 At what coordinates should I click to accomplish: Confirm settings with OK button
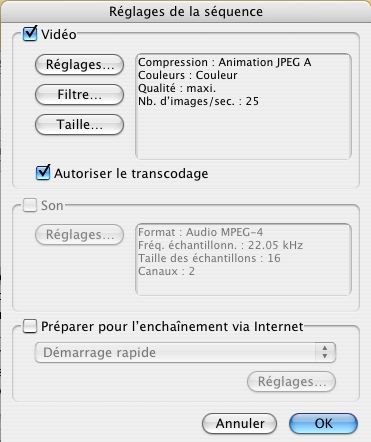click(x=323, y=424)
